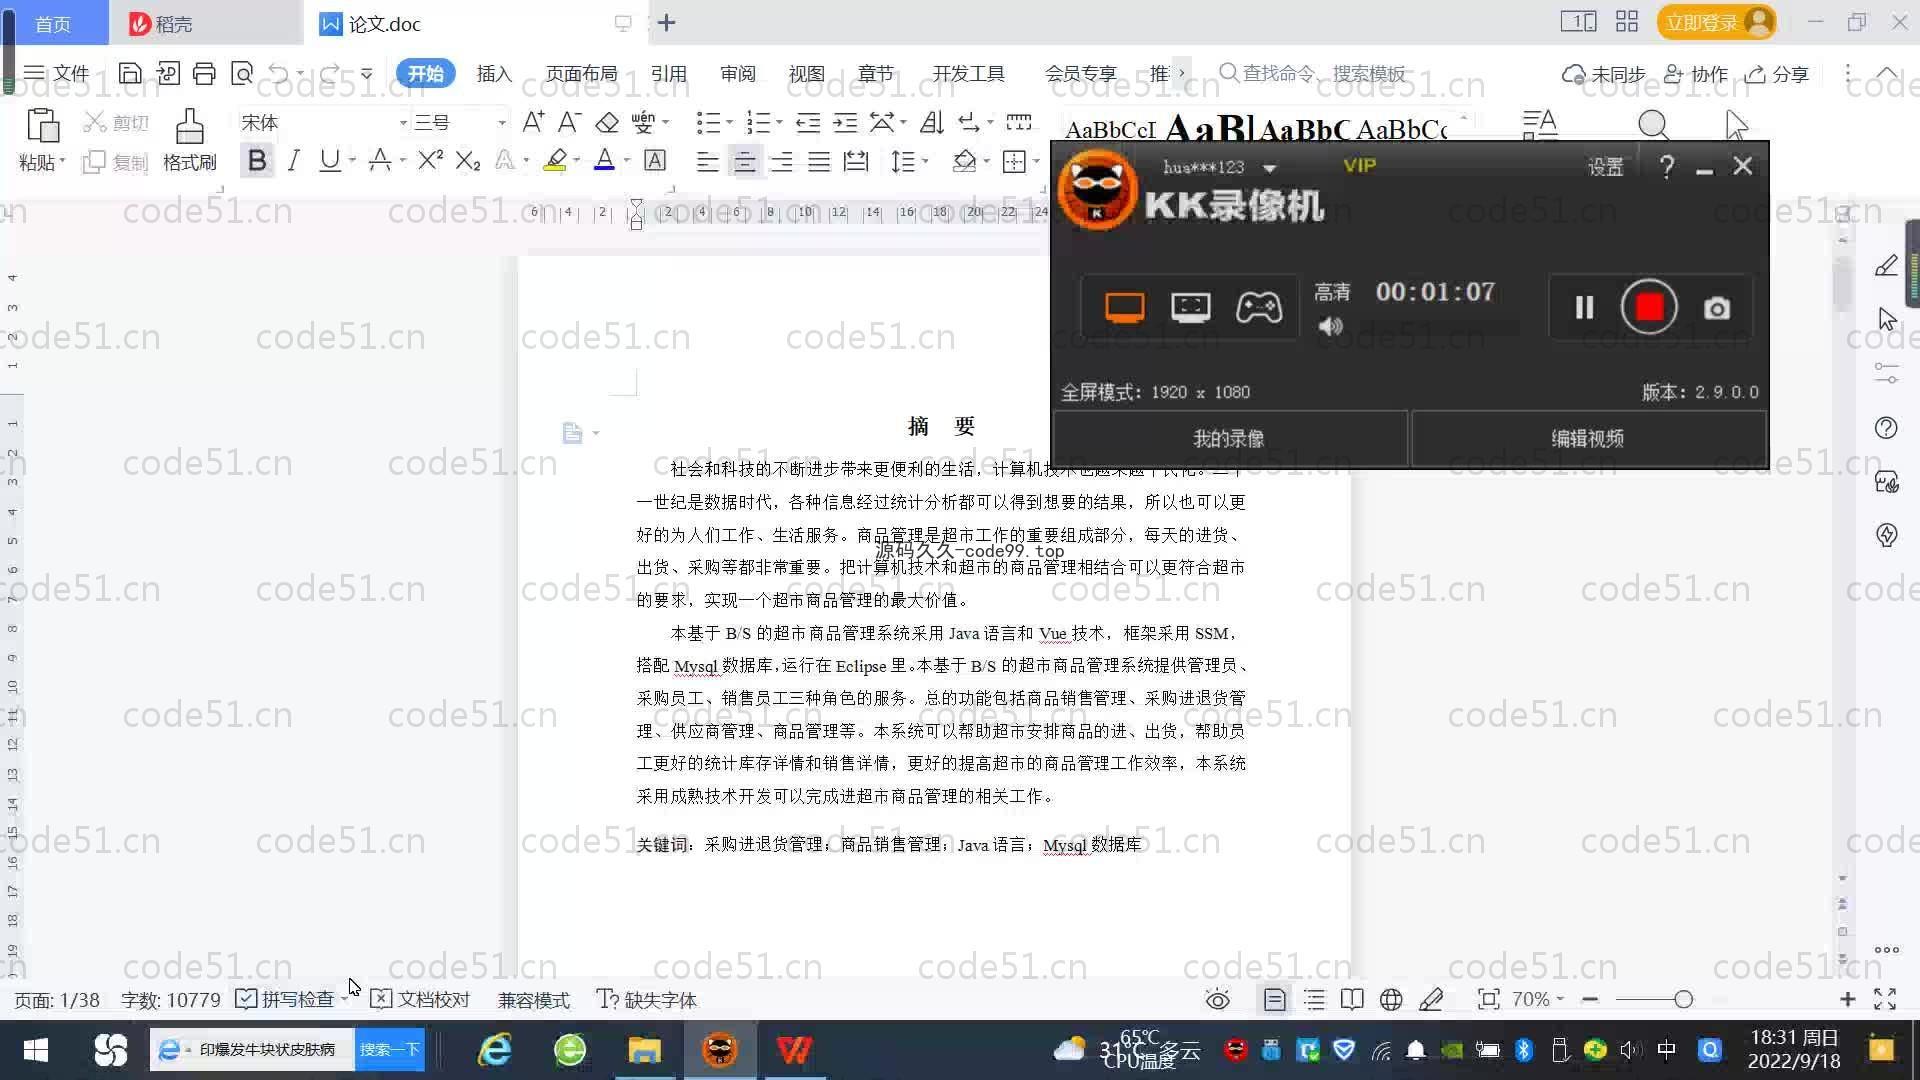Open the font name dropdown
1920x1080 pixels.
tap(403, 123)
